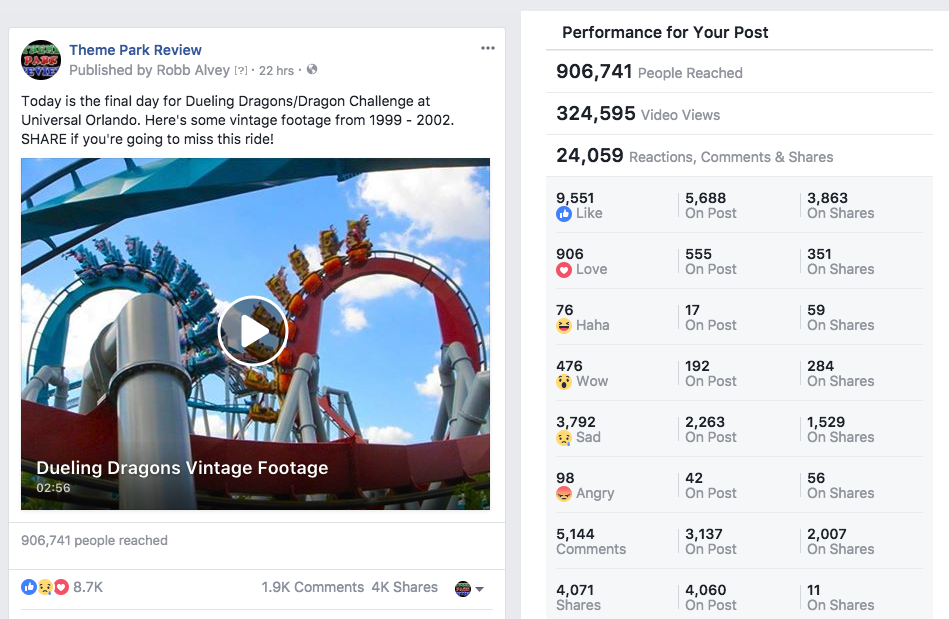Click the Sad reaction icon under post
Image resolution: width=949 pixels, height=619 pixels.
coord(45,587)
